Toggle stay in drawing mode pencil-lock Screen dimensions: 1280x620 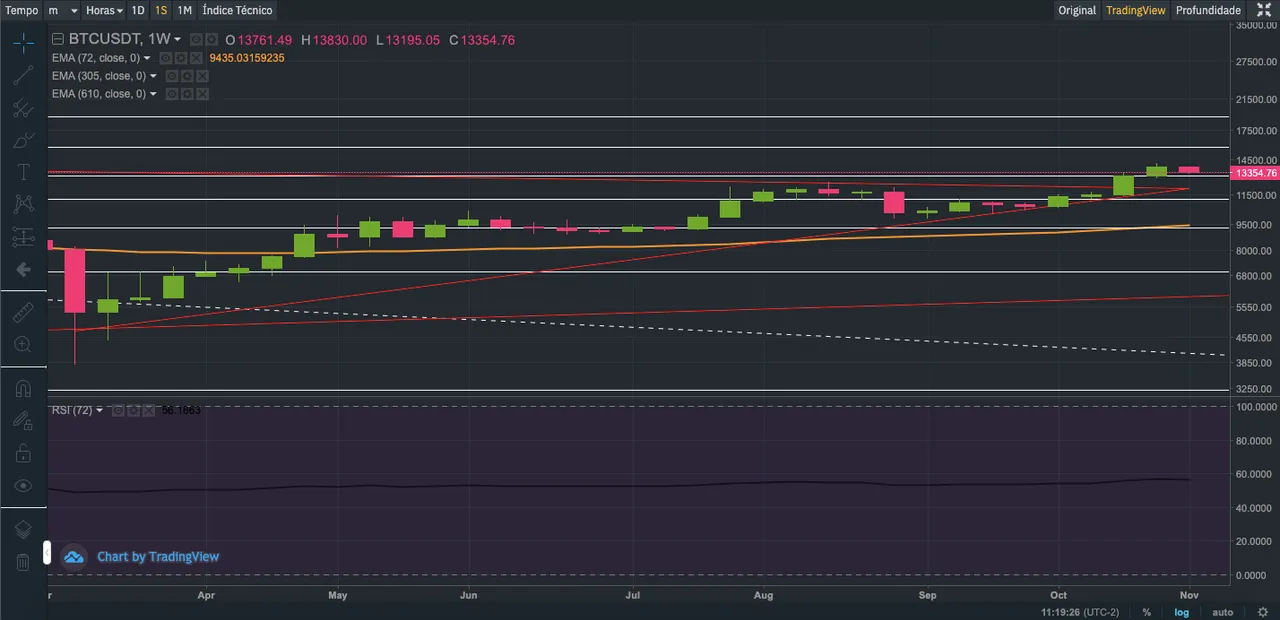tap(23, 421)
